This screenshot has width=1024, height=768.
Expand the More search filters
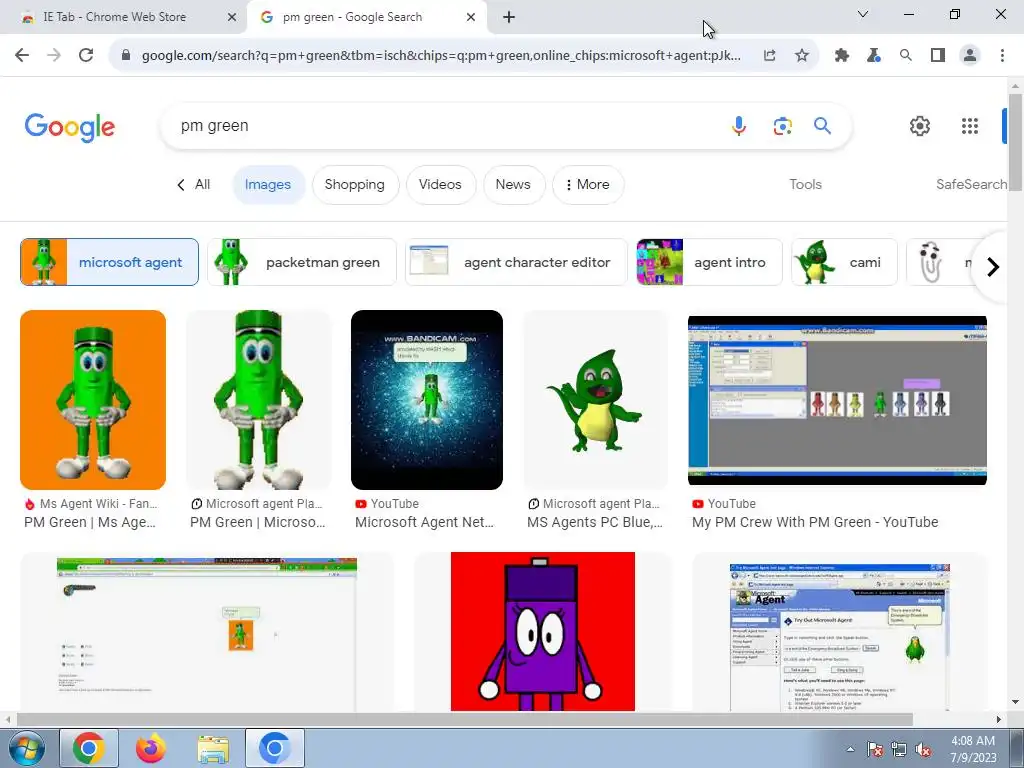(x=588, y=185)
